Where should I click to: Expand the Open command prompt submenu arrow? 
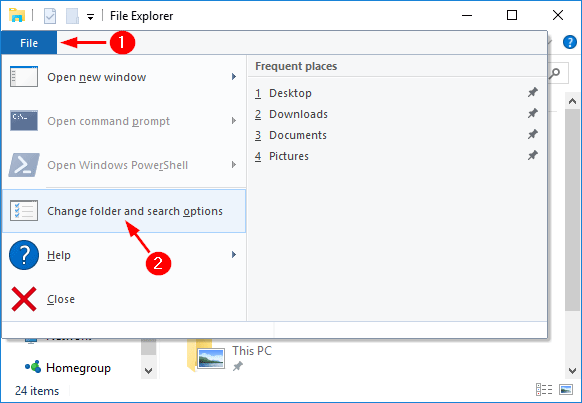[234, 121]
